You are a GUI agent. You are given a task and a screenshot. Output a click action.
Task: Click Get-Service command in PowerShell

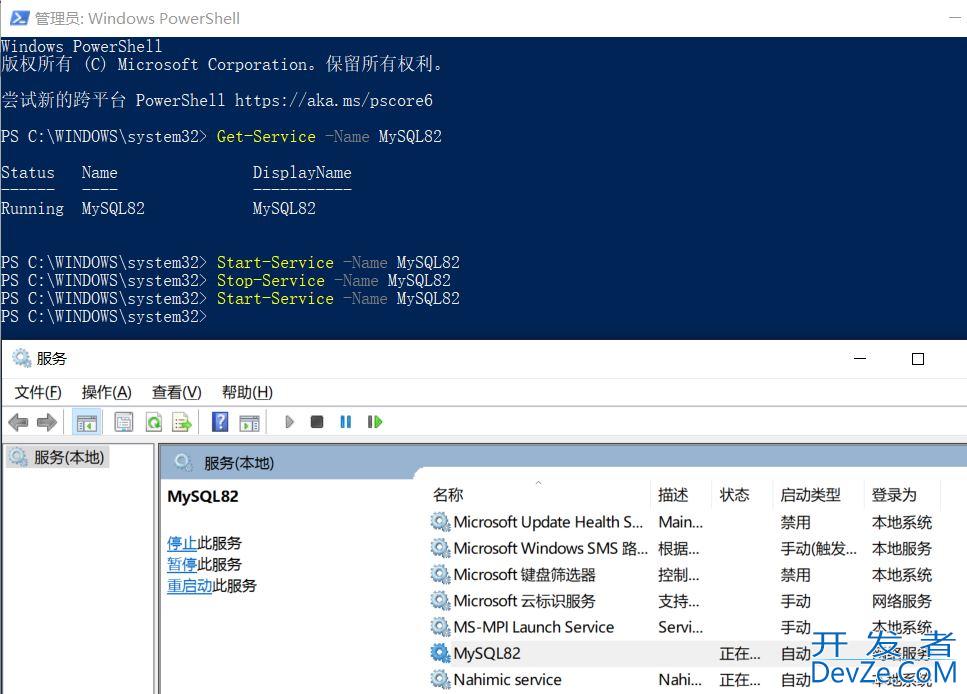[x=266, y=136]
